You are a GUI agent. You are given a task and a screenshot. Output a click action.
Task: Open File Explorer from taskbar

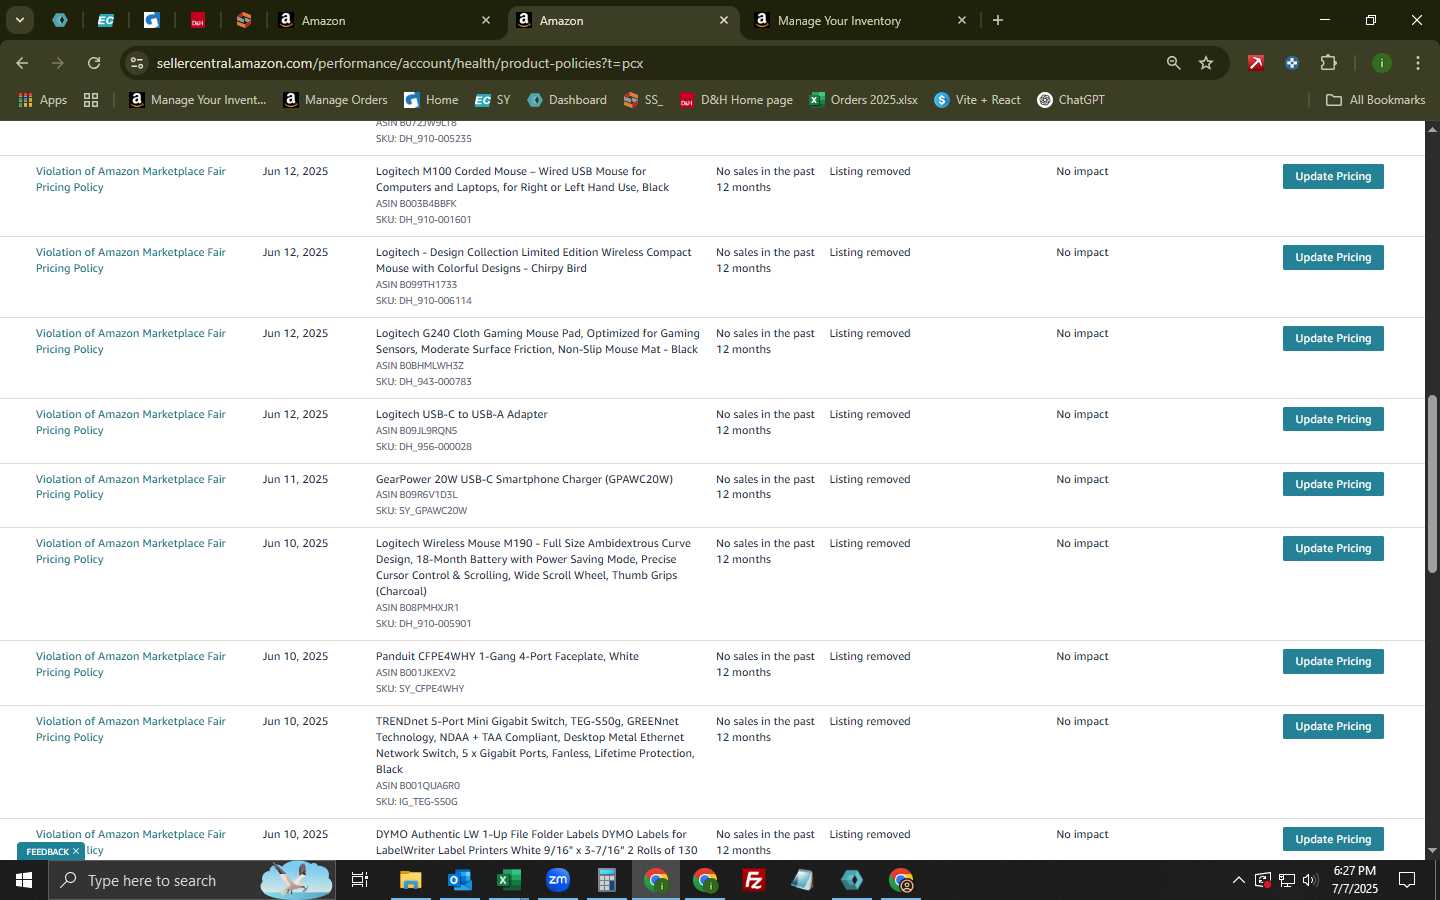[x=411, y=880]
